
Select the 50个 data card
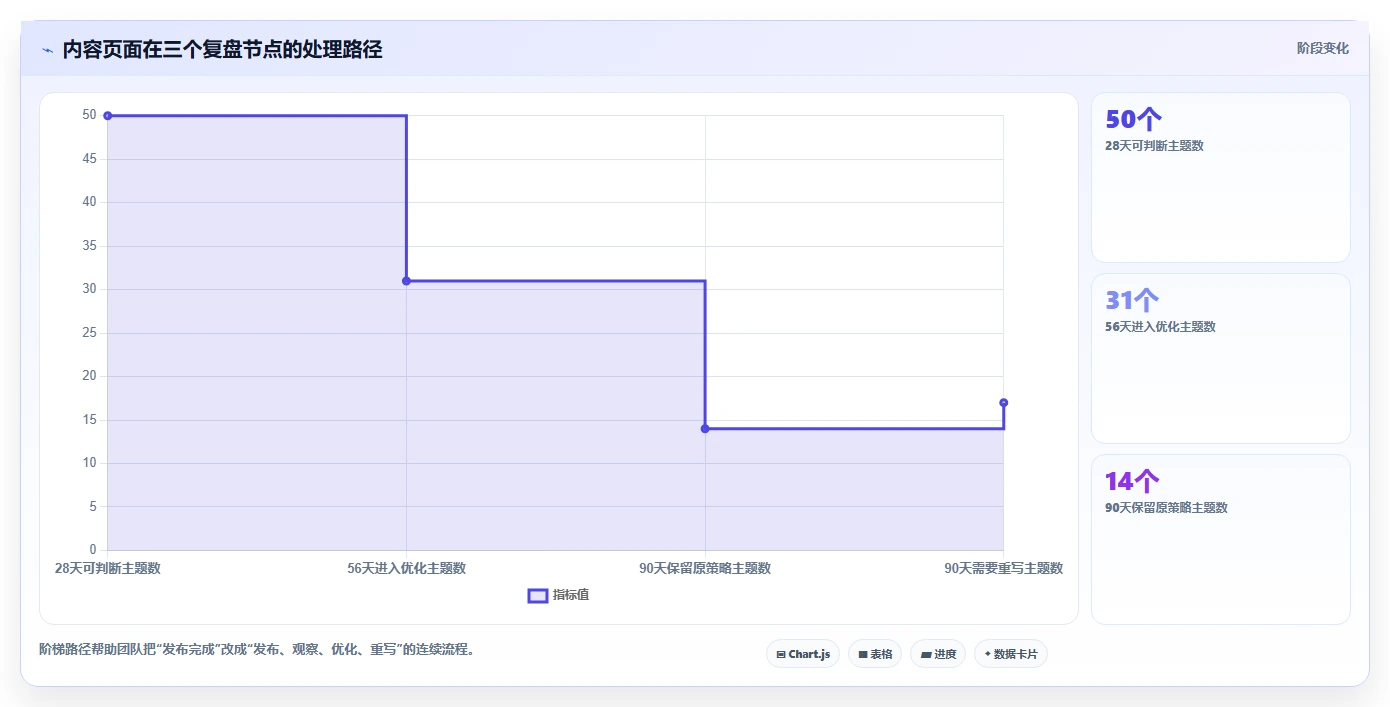[1221, 178]
